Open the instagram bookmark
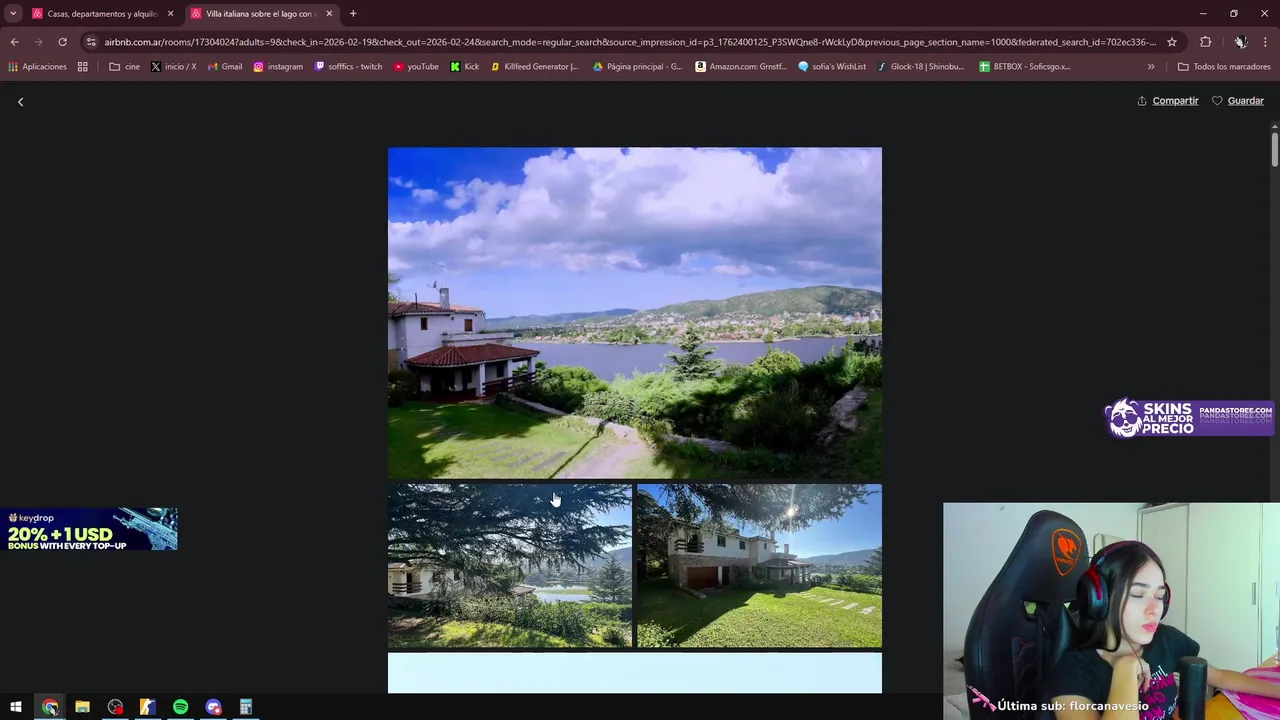The image size is (1280, 720). pyautogui.click(x=278, y=67)
